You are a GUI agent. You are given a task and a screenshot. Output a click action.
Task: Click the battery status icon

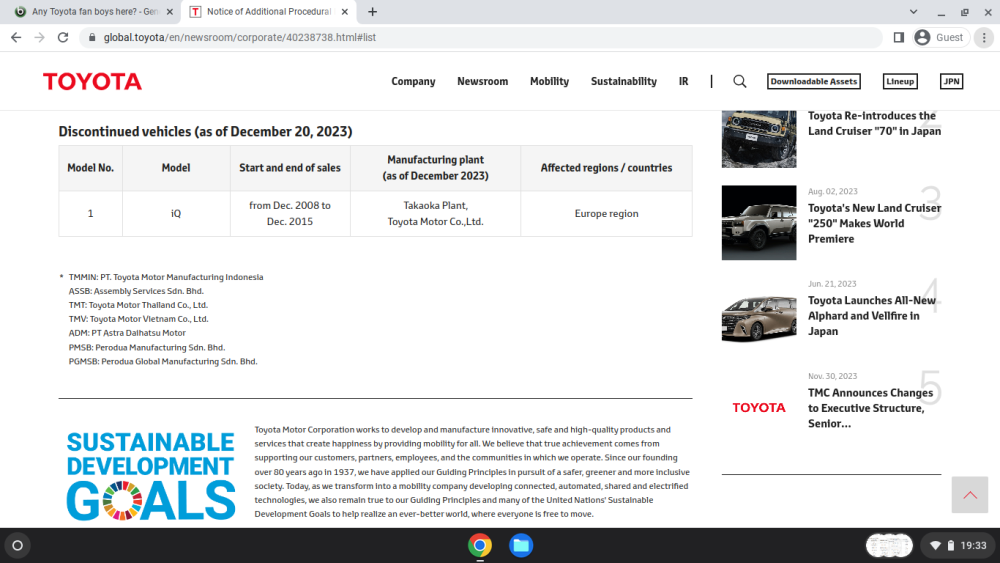pos(950,546)
